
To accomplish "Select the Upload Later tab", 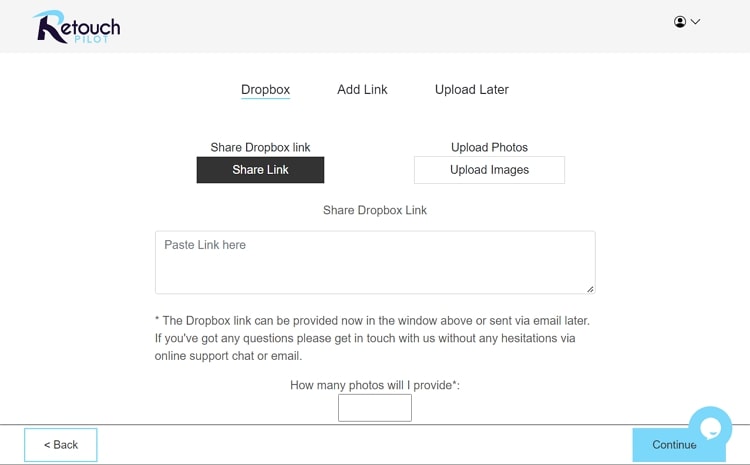I will pos(472,89).
